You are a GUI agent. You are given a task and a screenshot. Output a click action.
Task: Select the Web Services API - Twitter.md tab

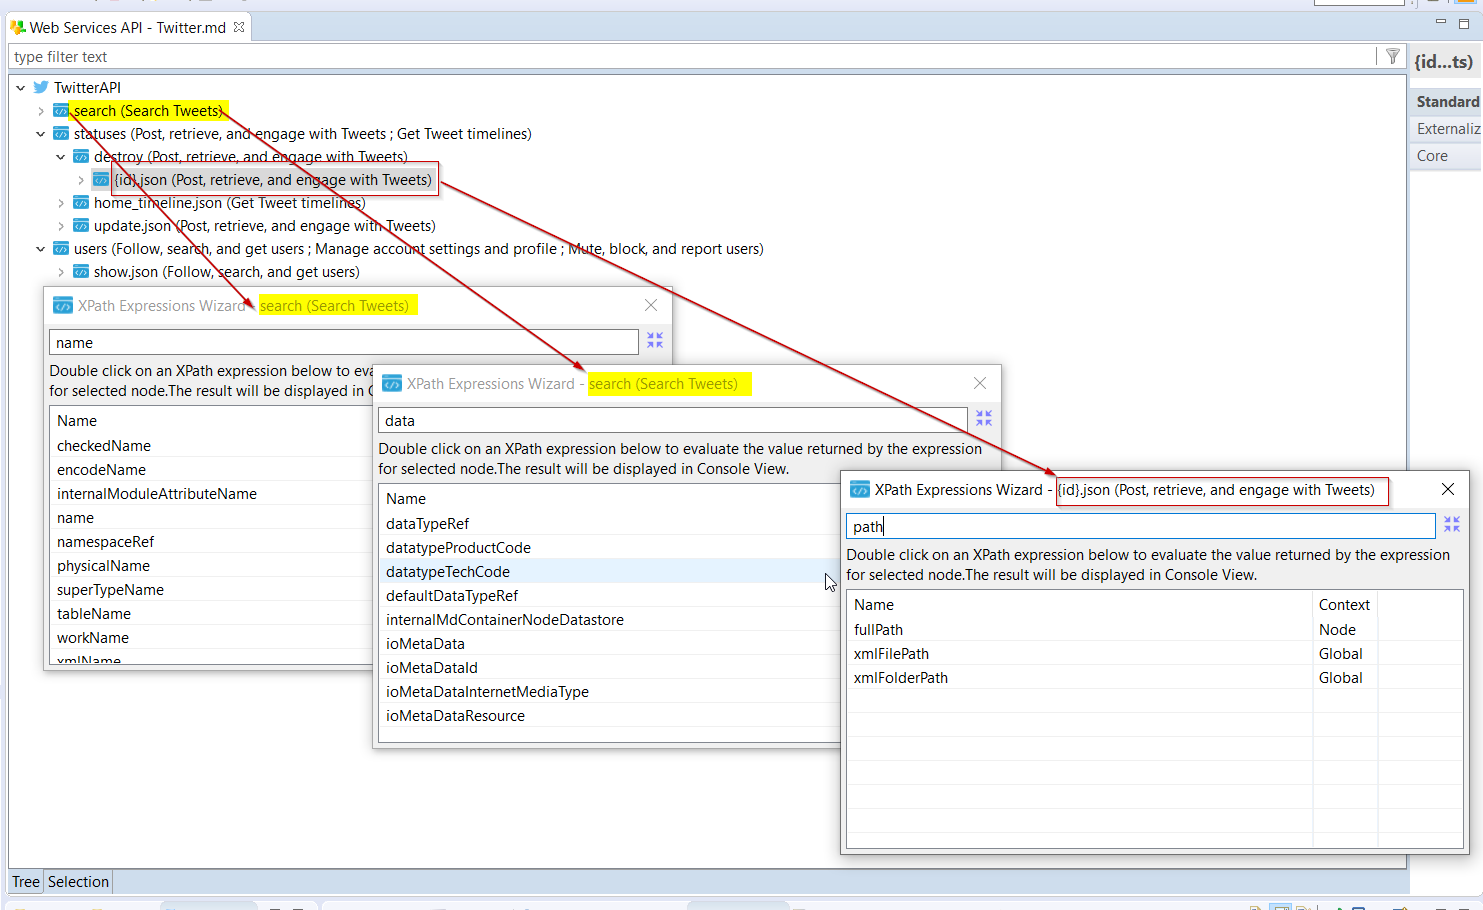[128, 27]
